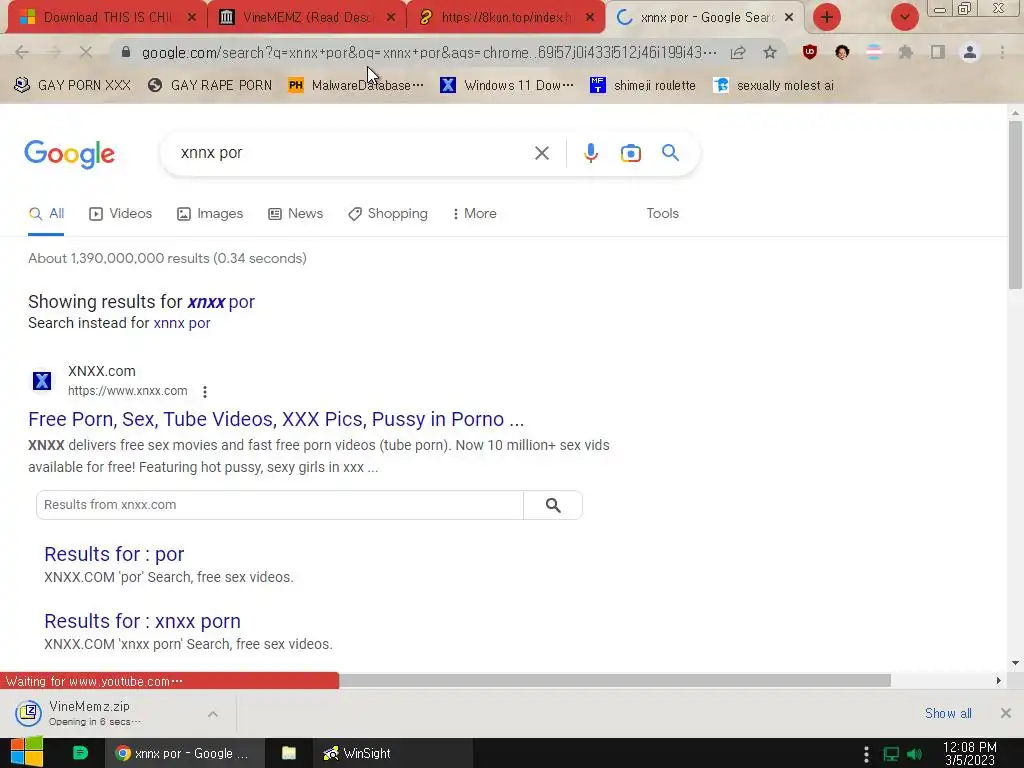Select the All results tab
Viewport: 1024px width, 768px height.
(46, 214)
